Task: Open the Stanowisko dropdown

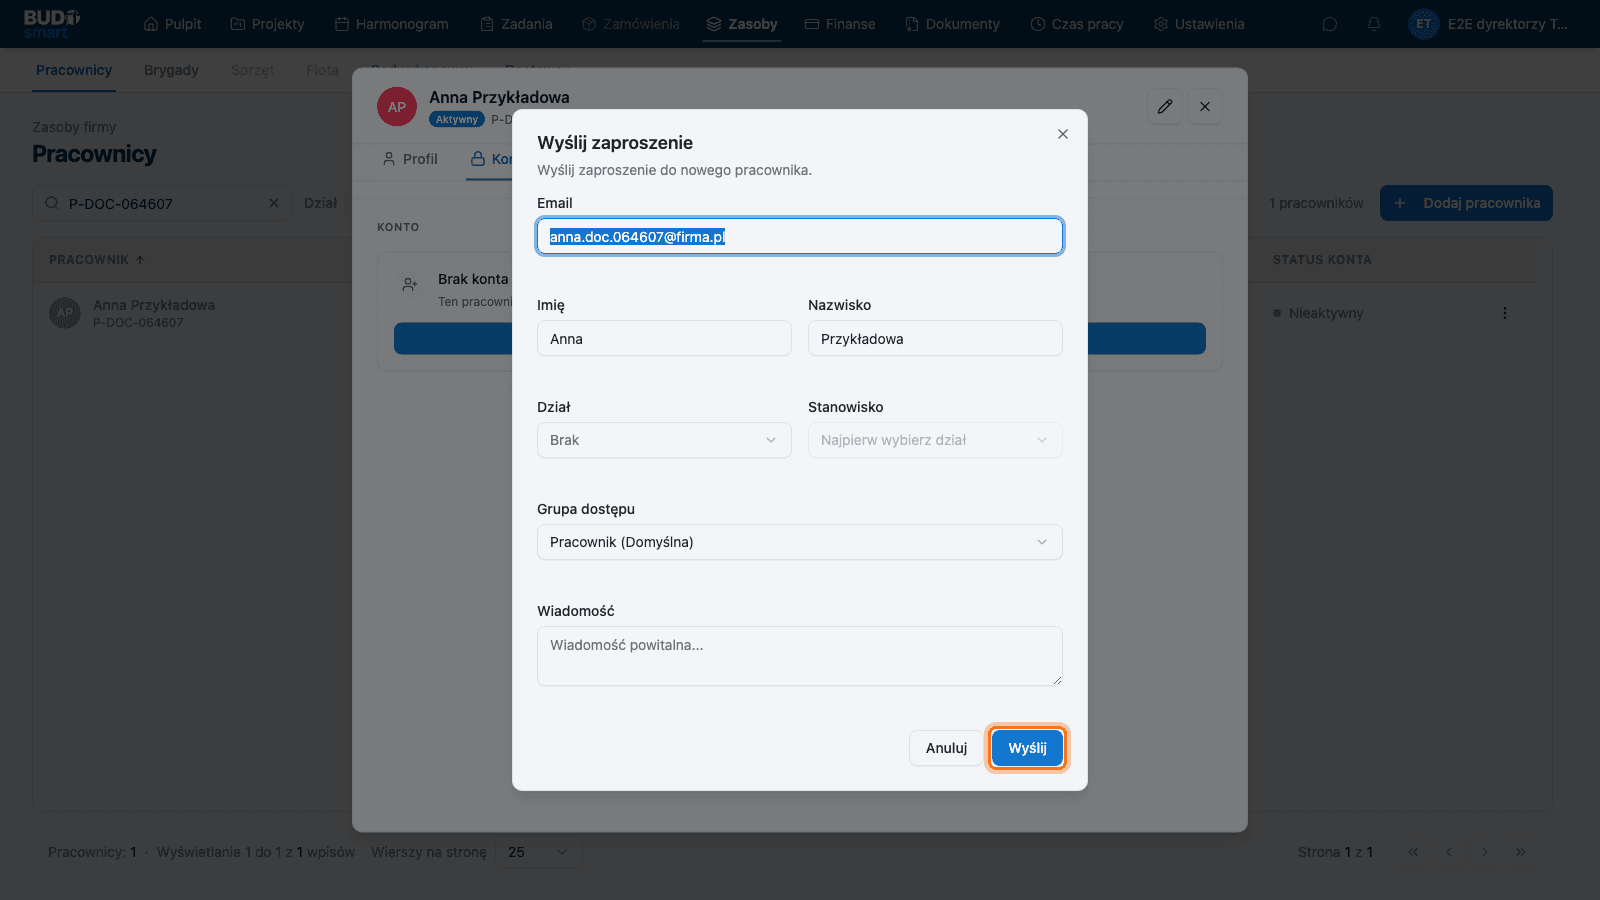Action: point(935,440)
